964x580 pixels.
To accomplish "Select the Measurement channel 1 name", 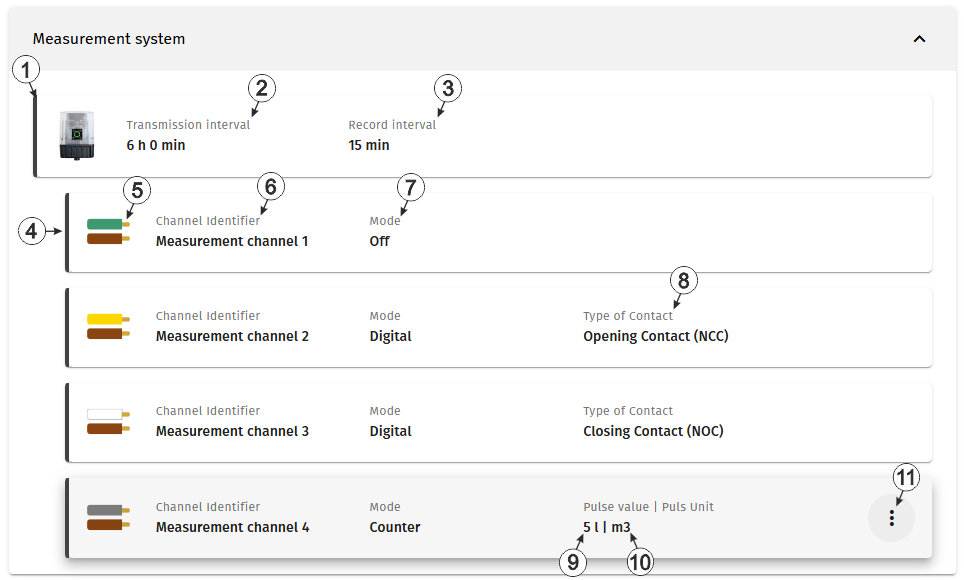I will 232,241.
